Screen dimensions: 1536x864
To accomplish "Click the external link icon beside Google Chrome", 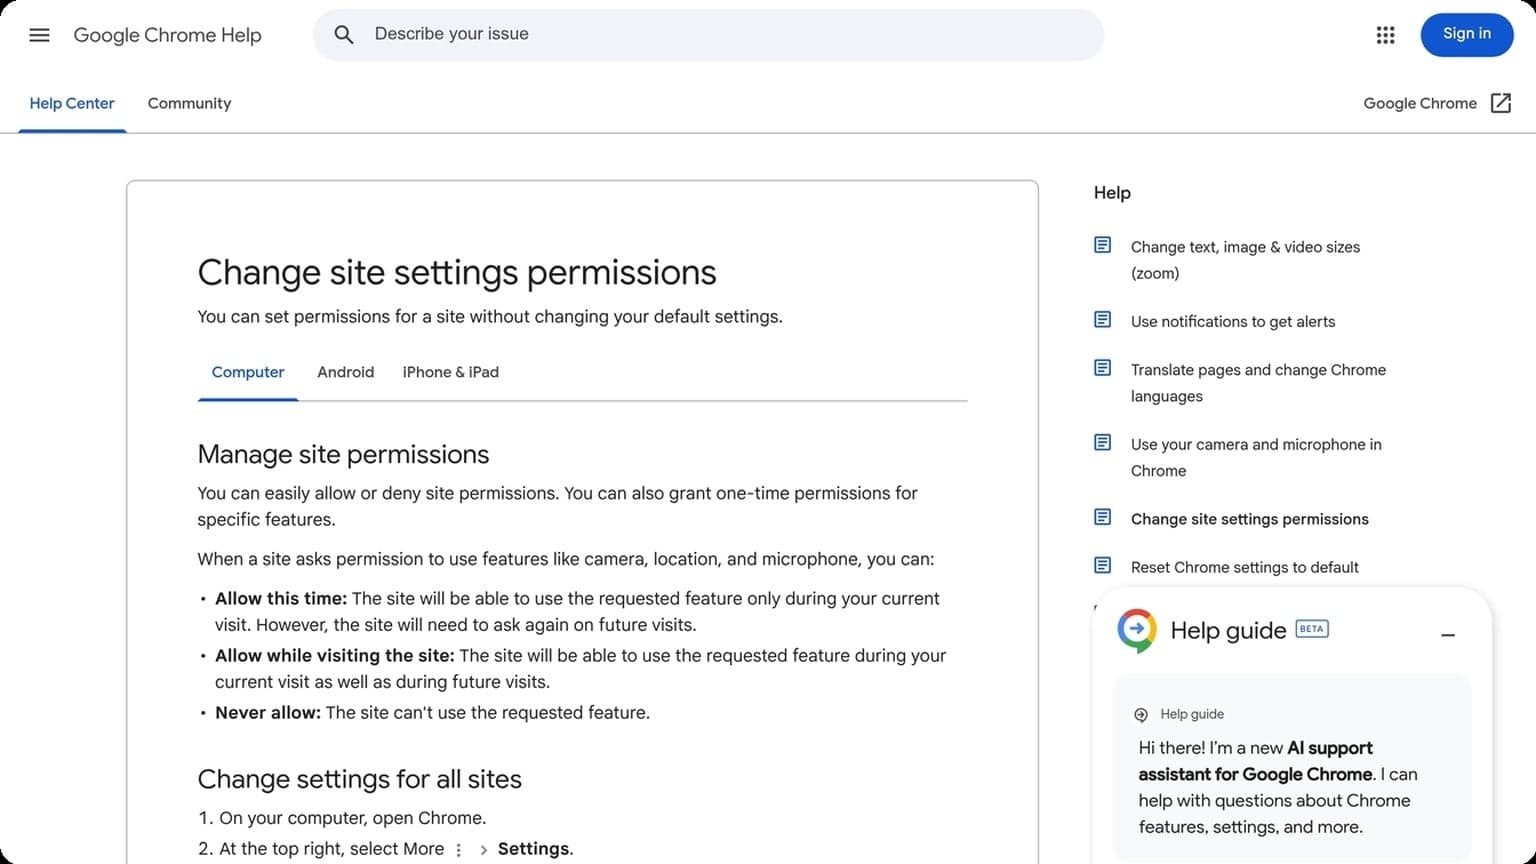I will (x=1500, y=103).
